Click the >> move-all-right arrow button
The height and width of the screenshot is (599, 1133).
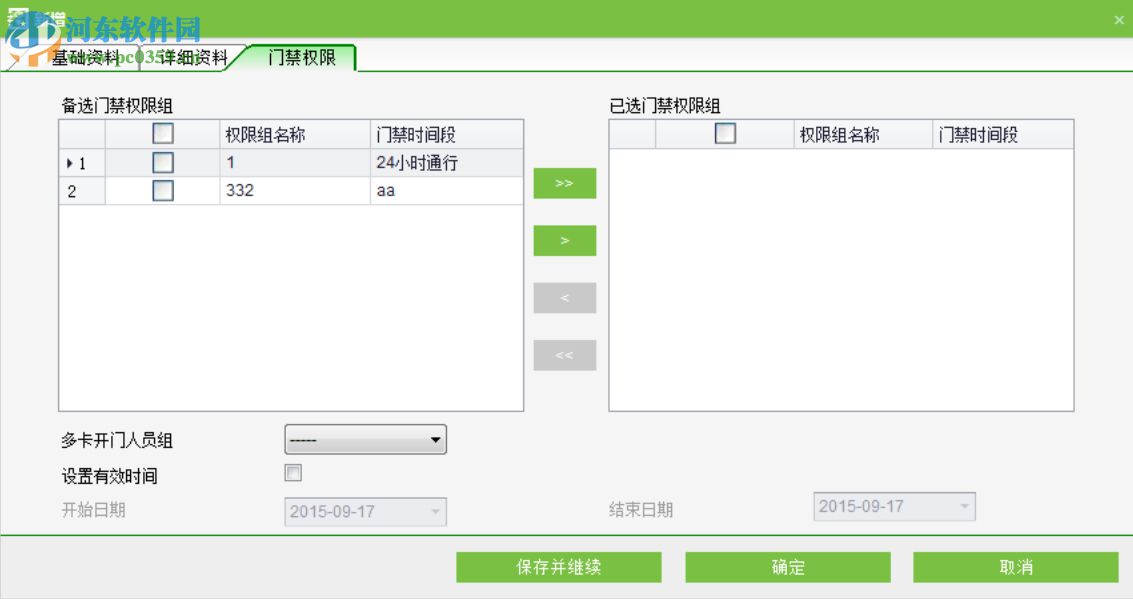coord(565,184)
